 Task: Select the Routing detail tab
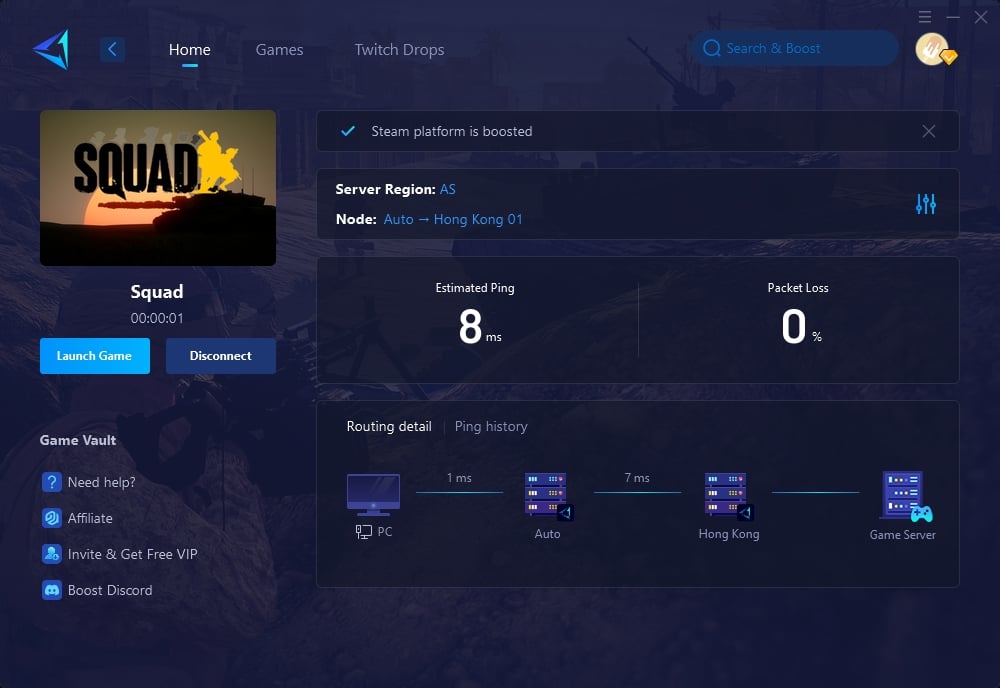(389, 427)
